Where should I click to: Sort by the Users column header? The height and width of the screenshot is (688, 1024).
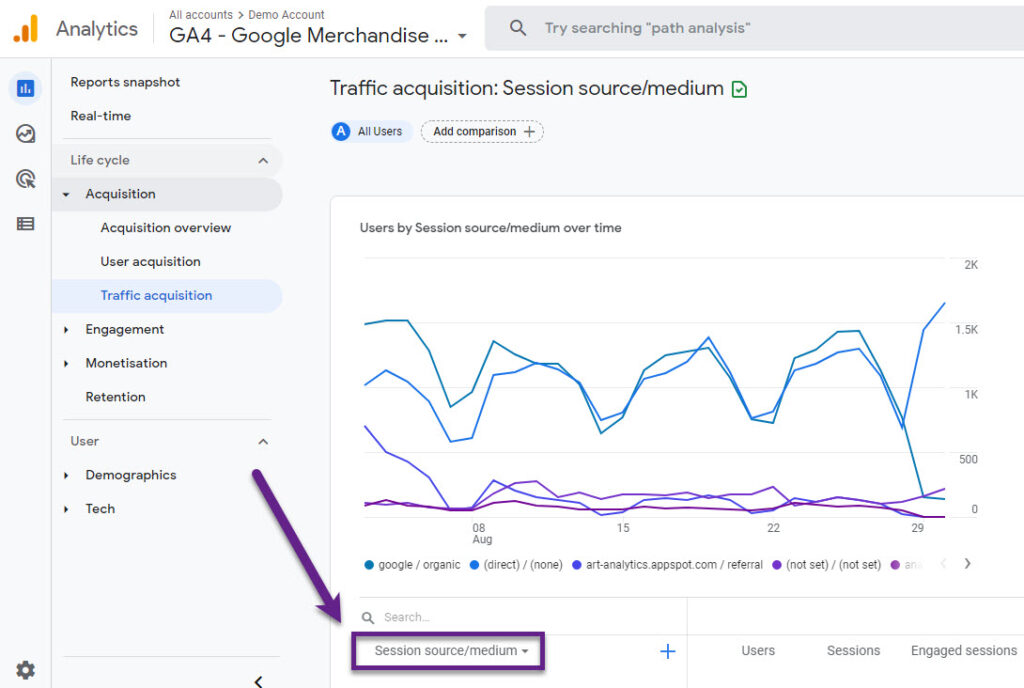click(x=758, y=651)
